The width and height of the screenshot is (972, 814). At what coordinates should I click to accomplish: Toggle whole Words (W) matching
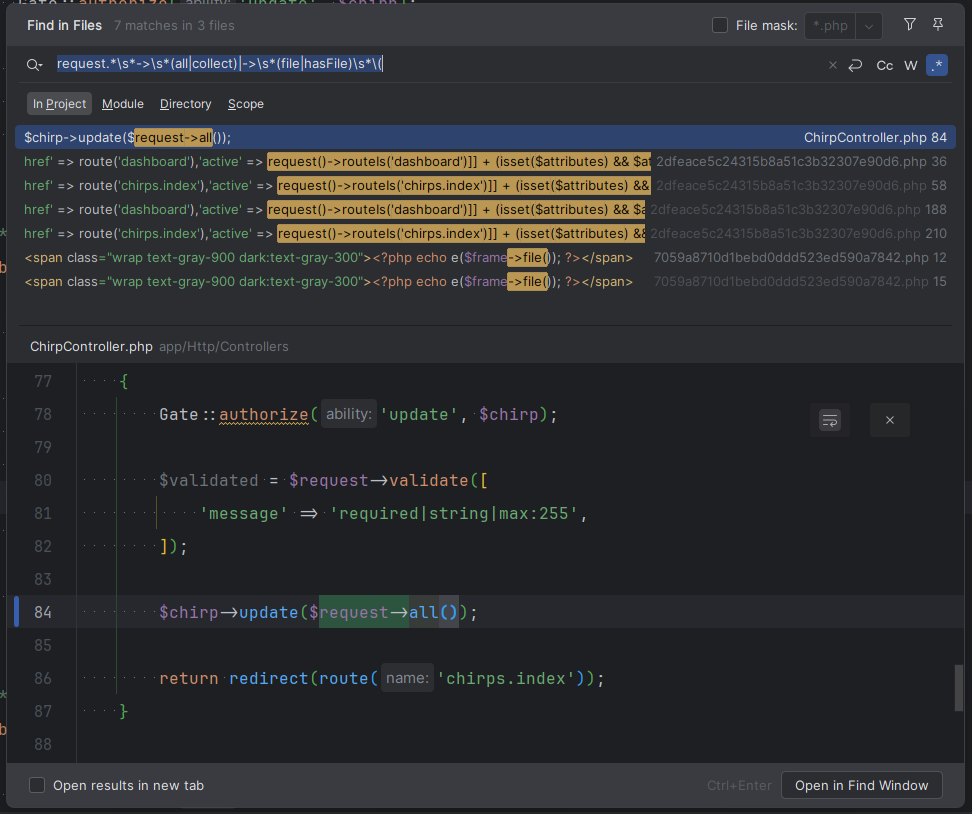click(910, 65)
